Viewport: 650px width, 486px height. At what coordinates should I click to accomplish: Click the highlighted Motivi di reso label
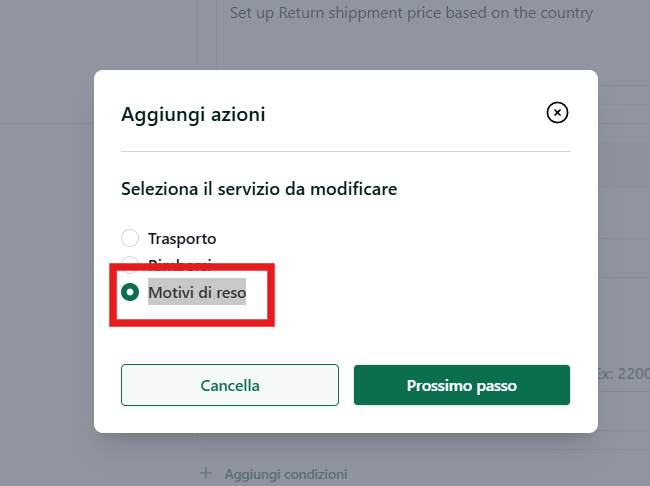[x=197, y=292]
